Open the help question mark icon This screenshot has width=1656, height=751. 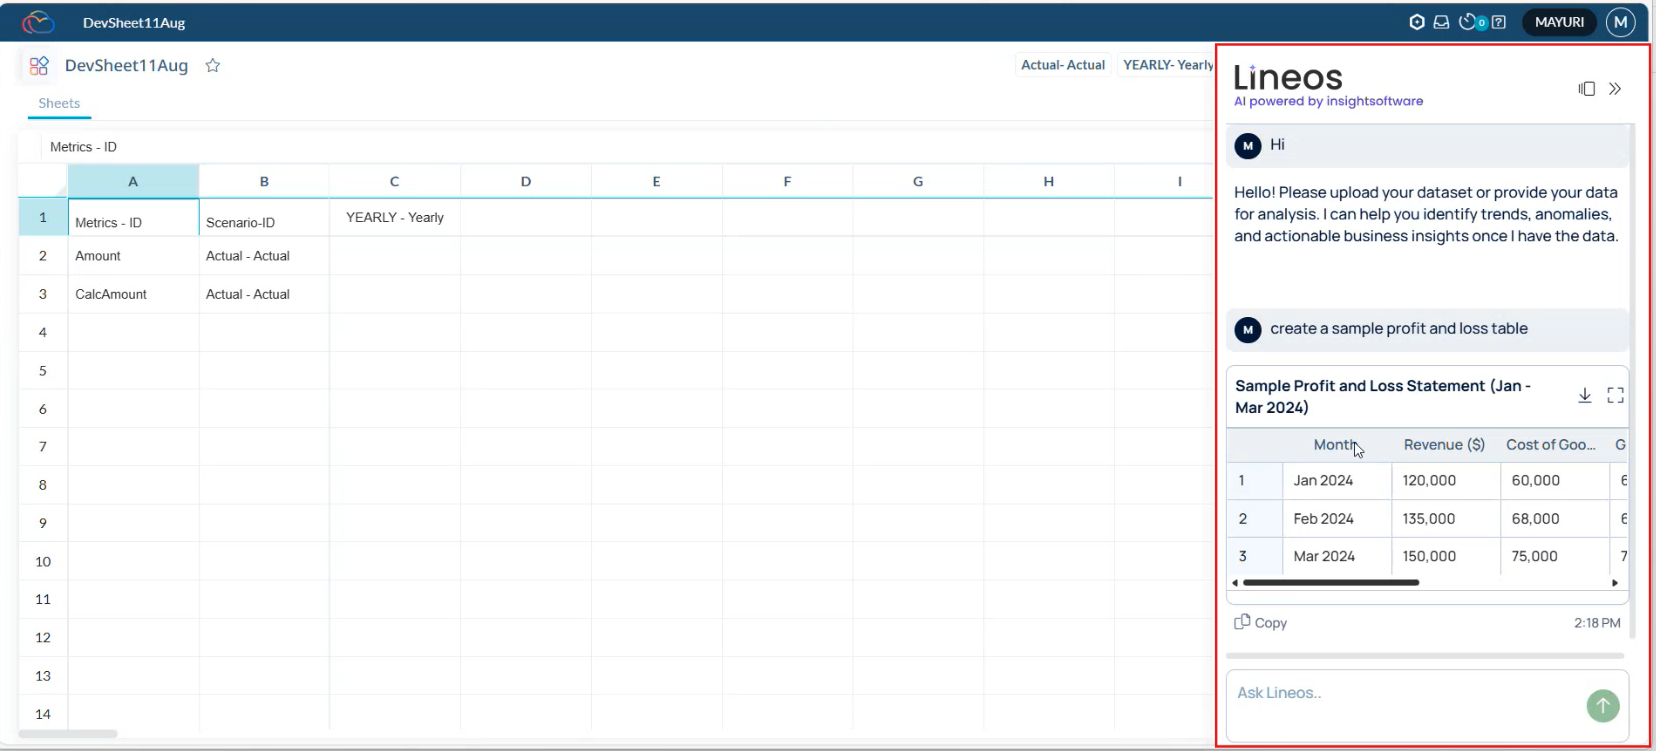pyautogui.click(x=1498, y=22)
